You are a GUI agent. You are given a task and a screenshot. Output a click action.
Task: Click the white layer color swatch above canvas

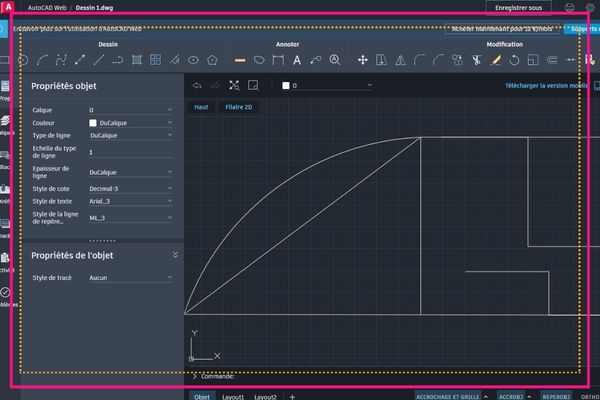tap(285, 85)
